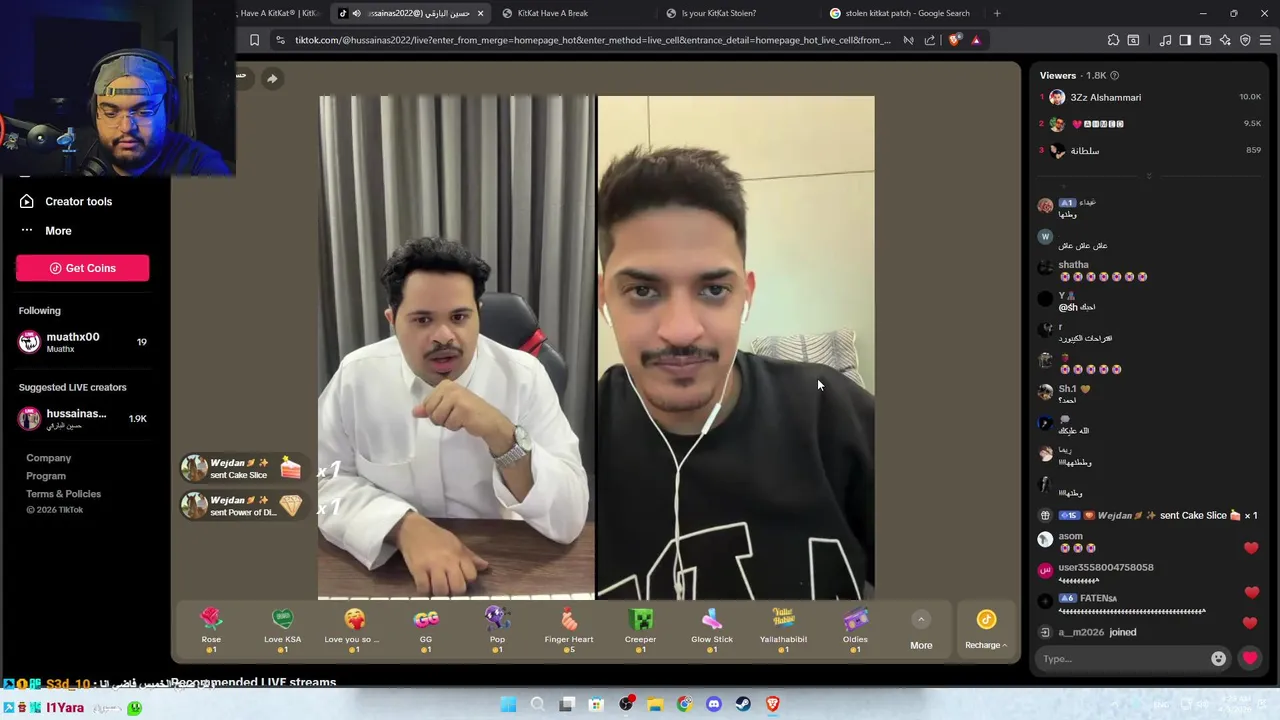This screenshot has height=720, width=1280.
Task: Expand Terms & Policies footer section
Action: pos(63,494)
